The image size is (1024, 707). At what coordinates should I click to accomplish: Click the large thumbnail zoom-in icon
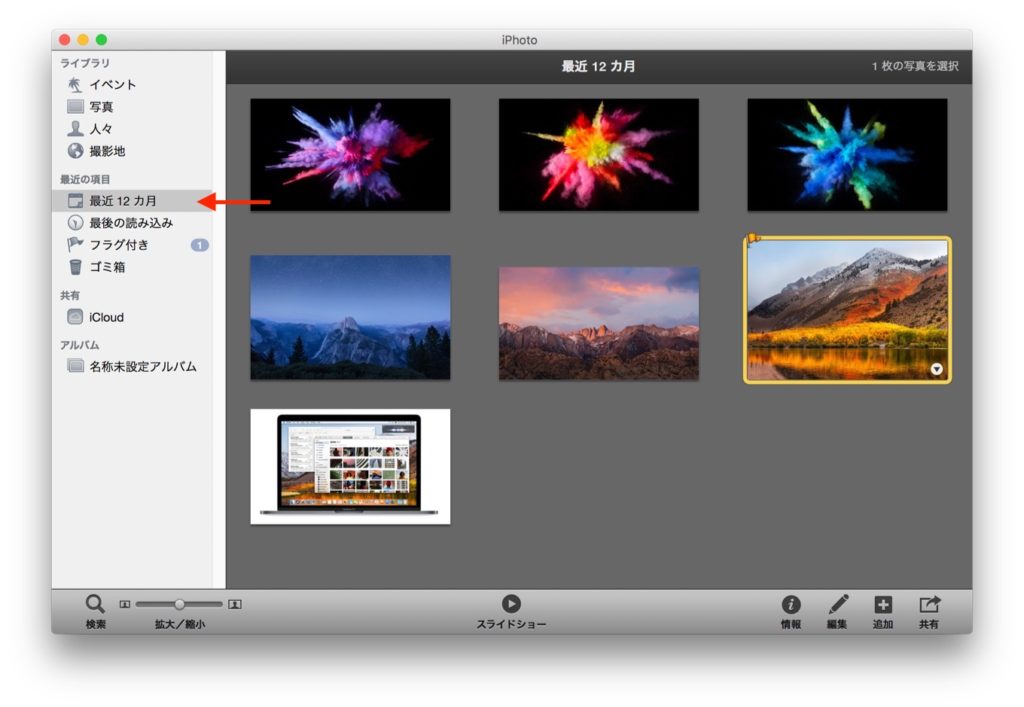tap(235, 604)
